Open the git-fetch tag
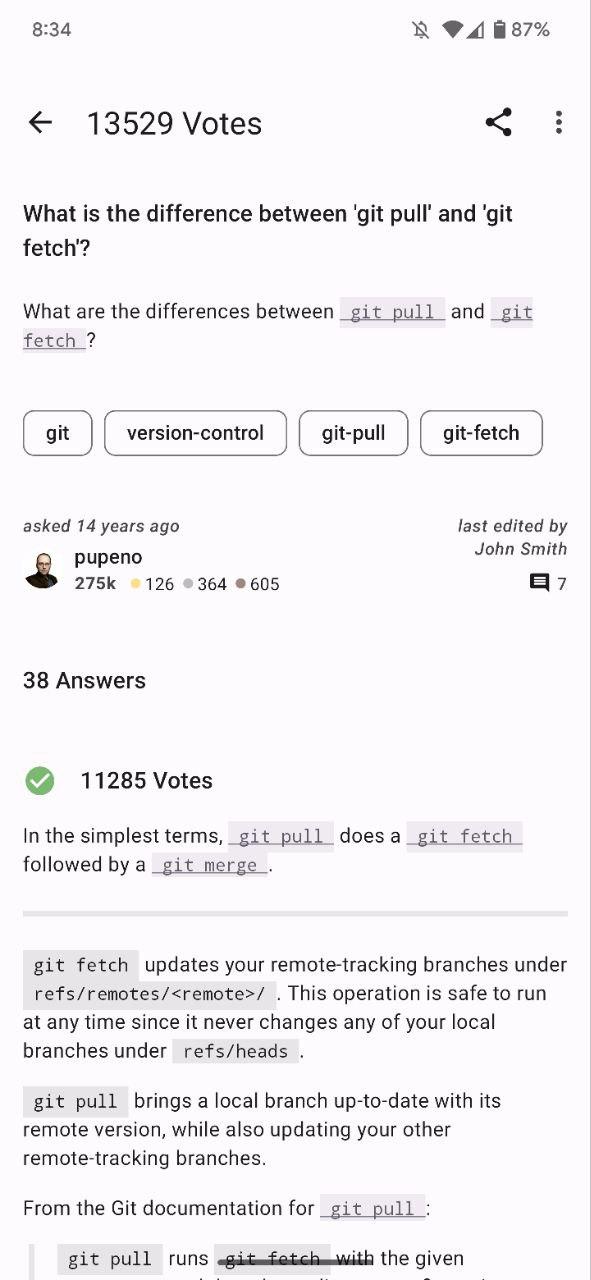This screenshot has width=591, height=1280. coord(481,433)
